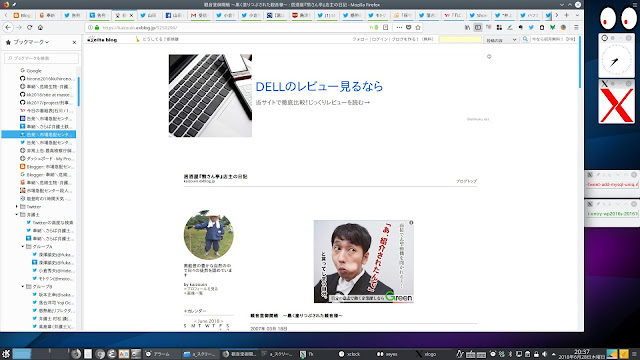Click the blog search magnifier icon
Screen dimensions: 640x360
(525, 39)
